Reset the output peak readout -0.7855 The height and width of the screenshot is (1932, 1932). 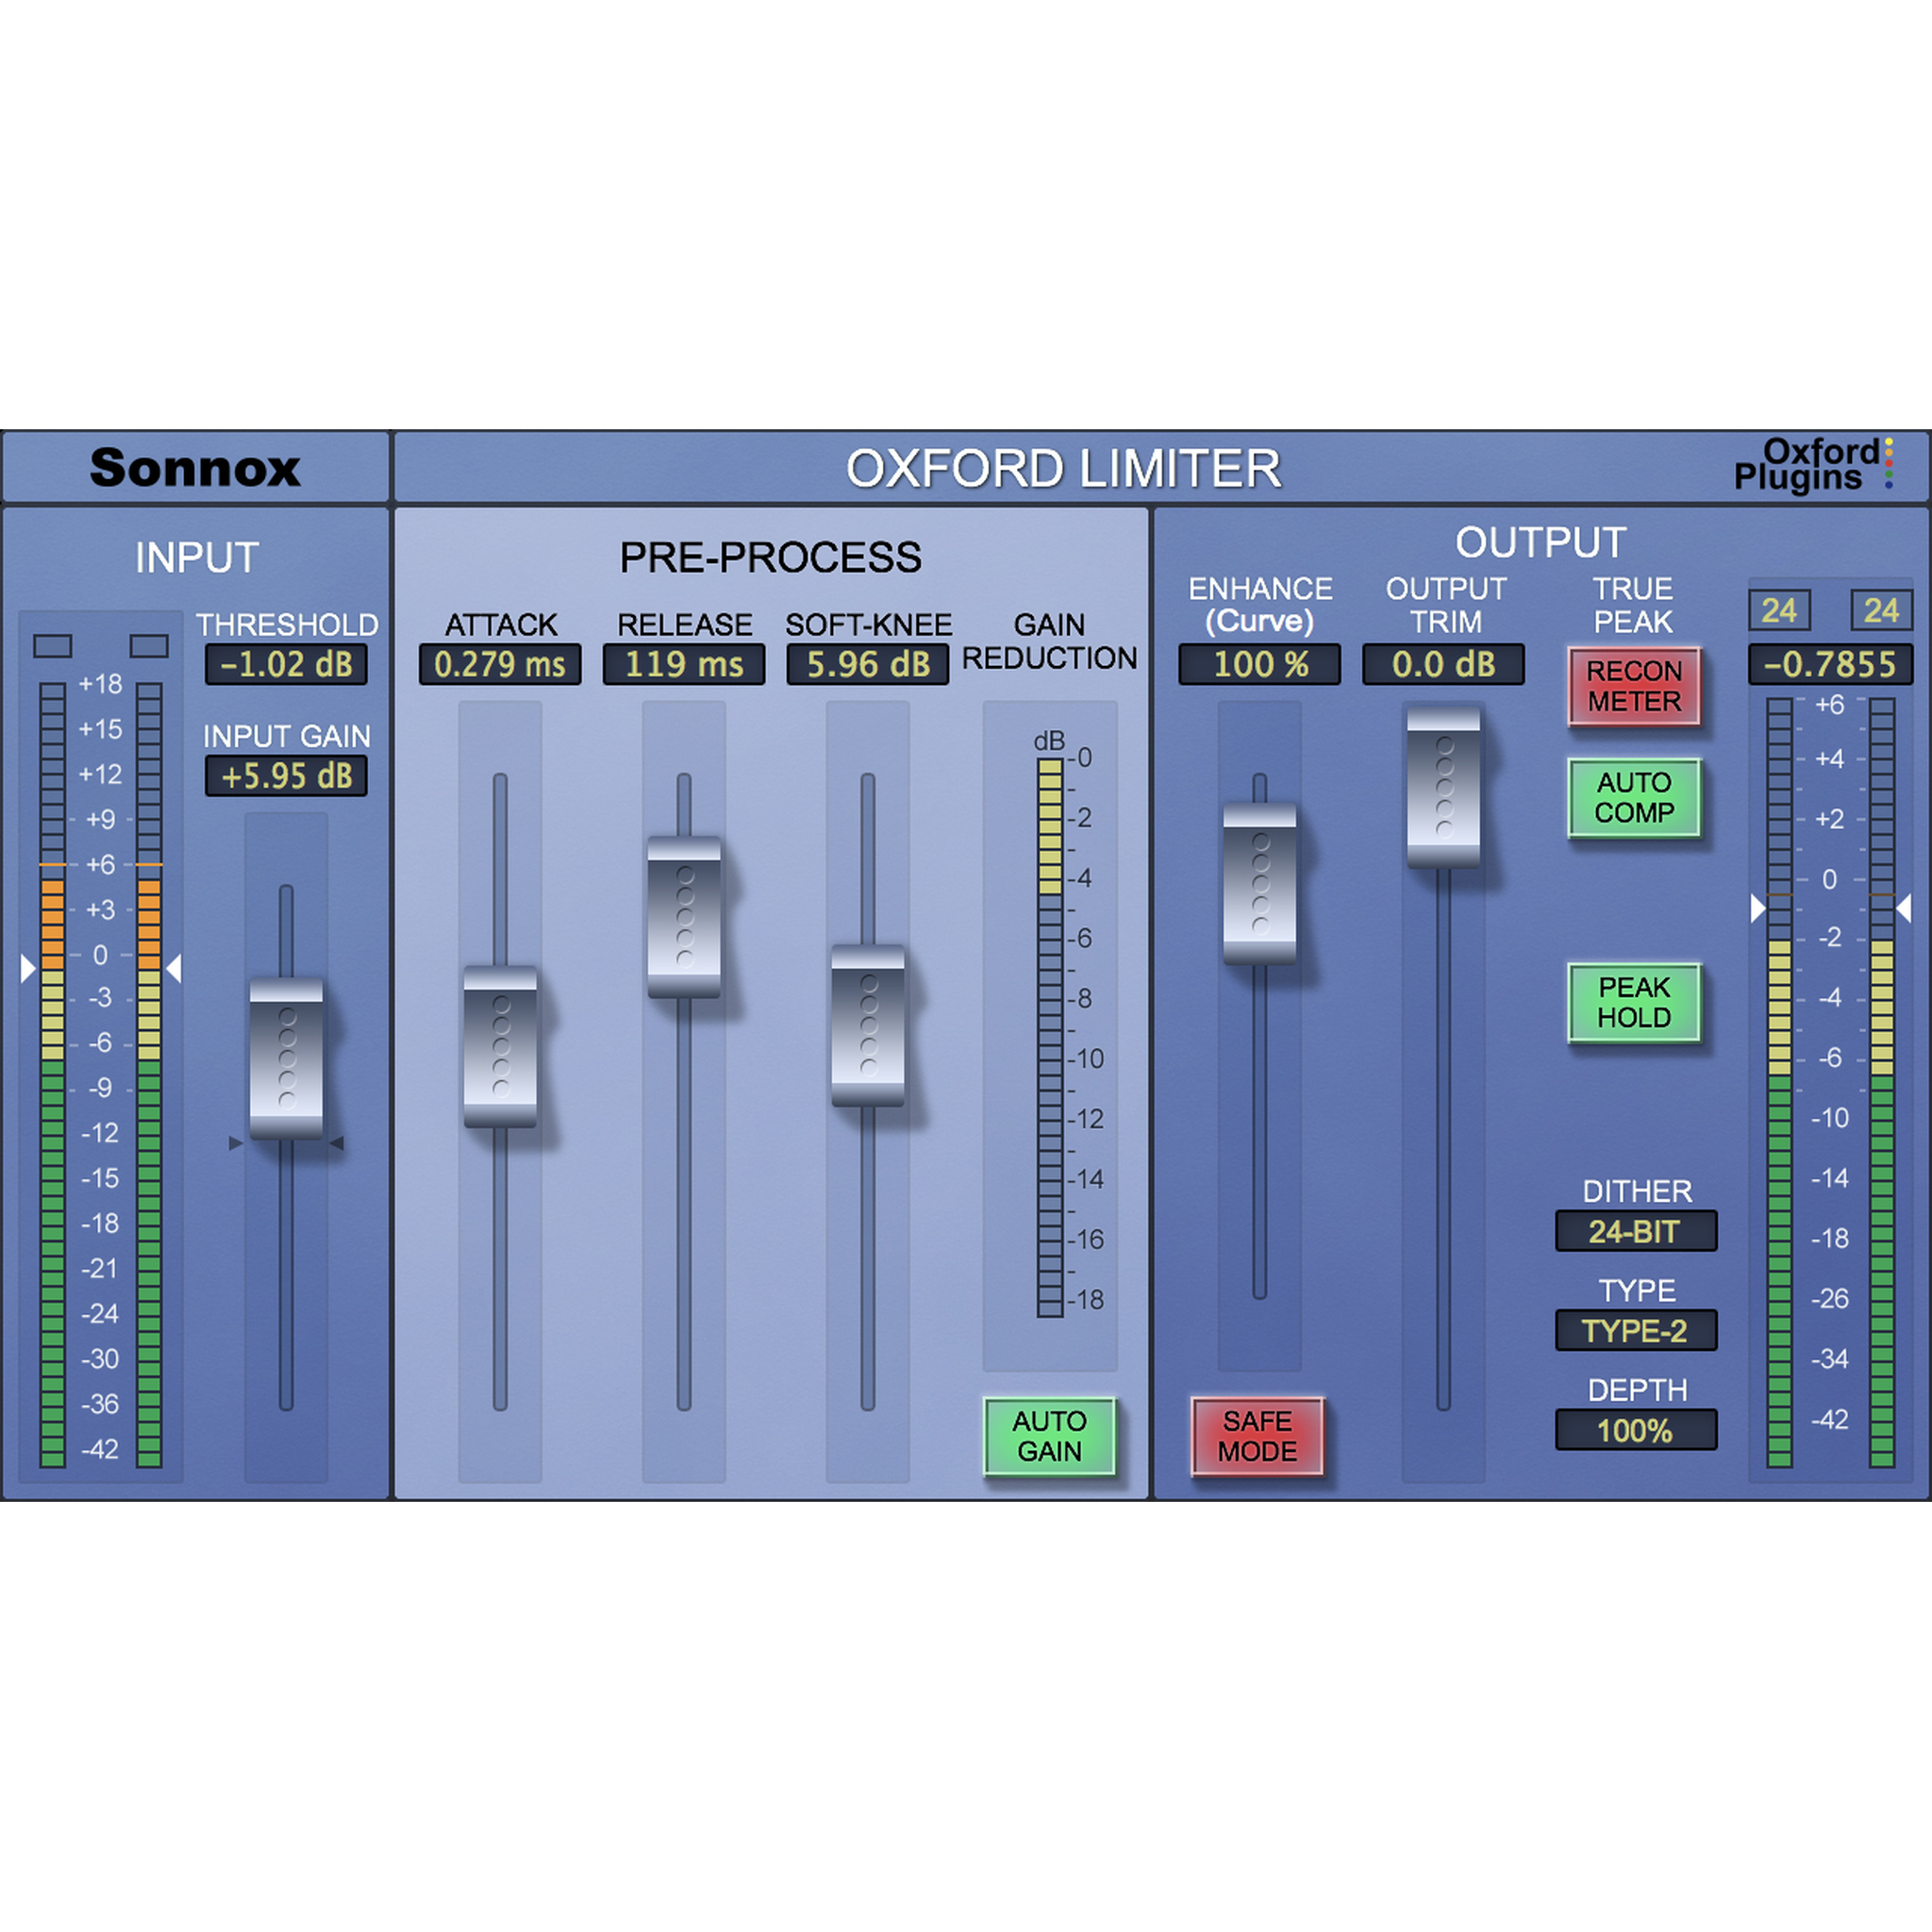[x=1829, y=664]
